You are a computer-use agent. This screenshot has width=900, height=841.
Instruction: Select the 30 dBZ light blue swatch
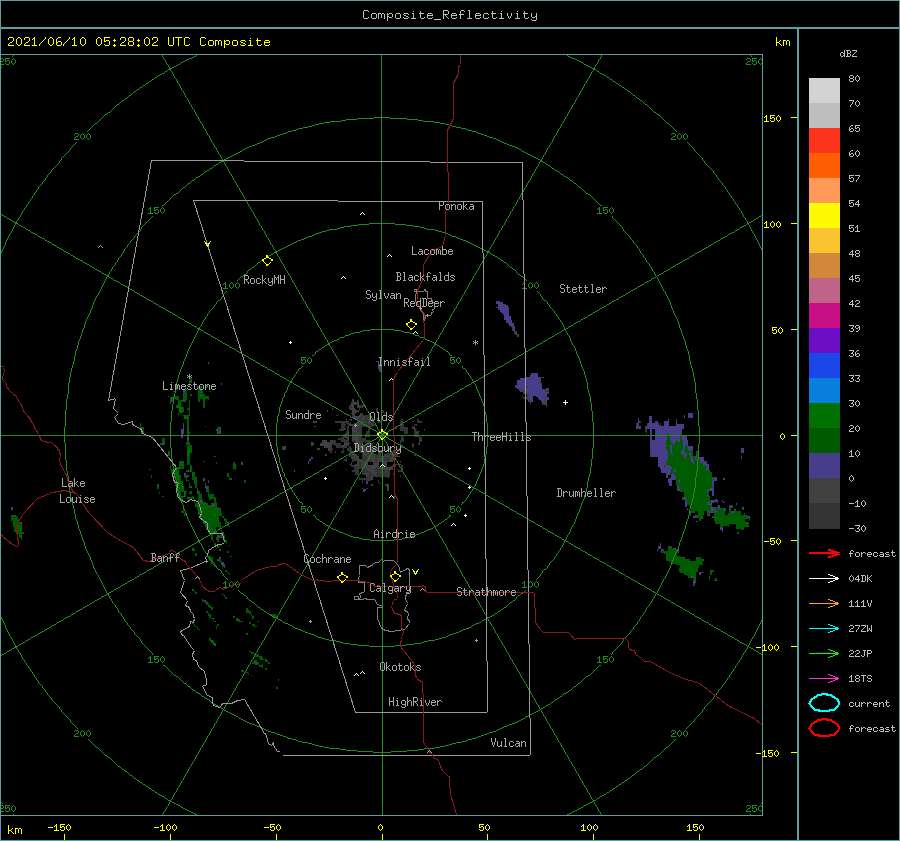[x=824, y=390]
